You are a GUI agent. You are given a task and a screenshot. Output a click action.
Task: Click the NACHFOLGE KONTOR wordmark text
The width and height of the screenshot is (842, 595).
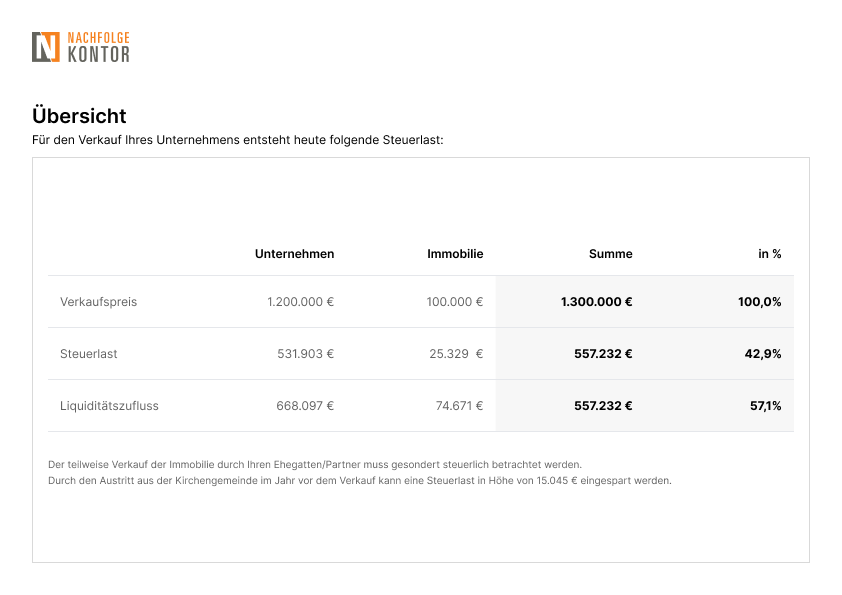pos(99,47)
